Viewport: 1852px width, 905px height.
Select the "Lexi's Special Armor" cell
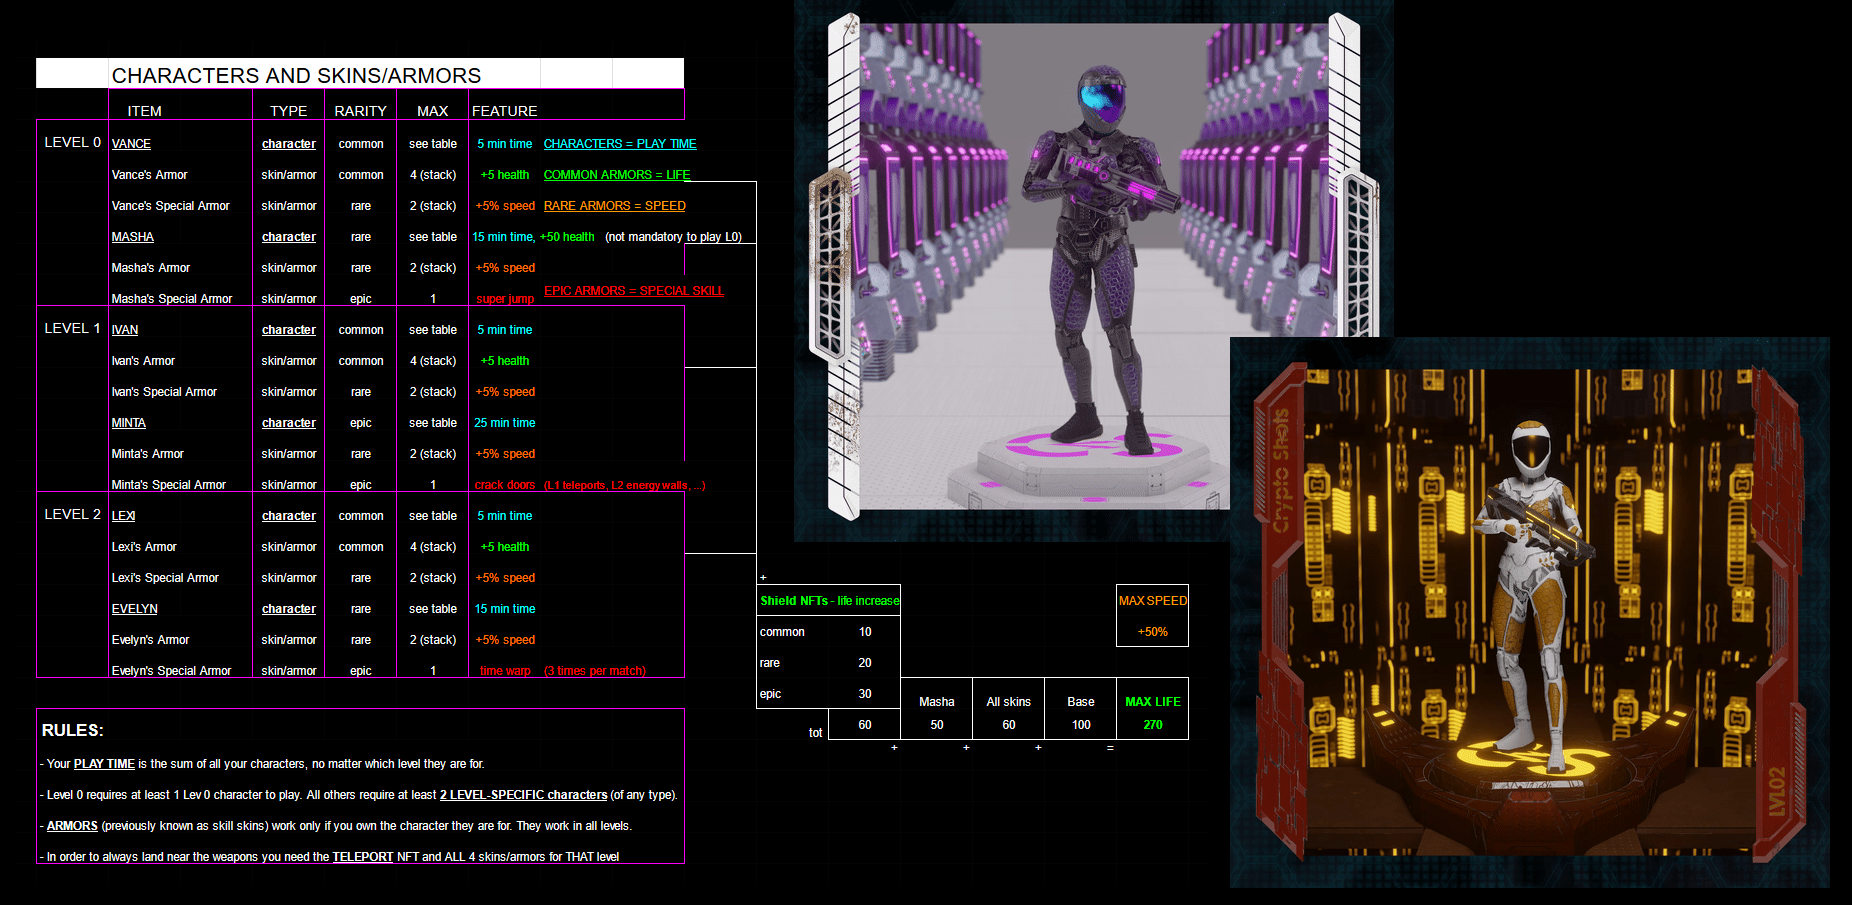[165, 578]
